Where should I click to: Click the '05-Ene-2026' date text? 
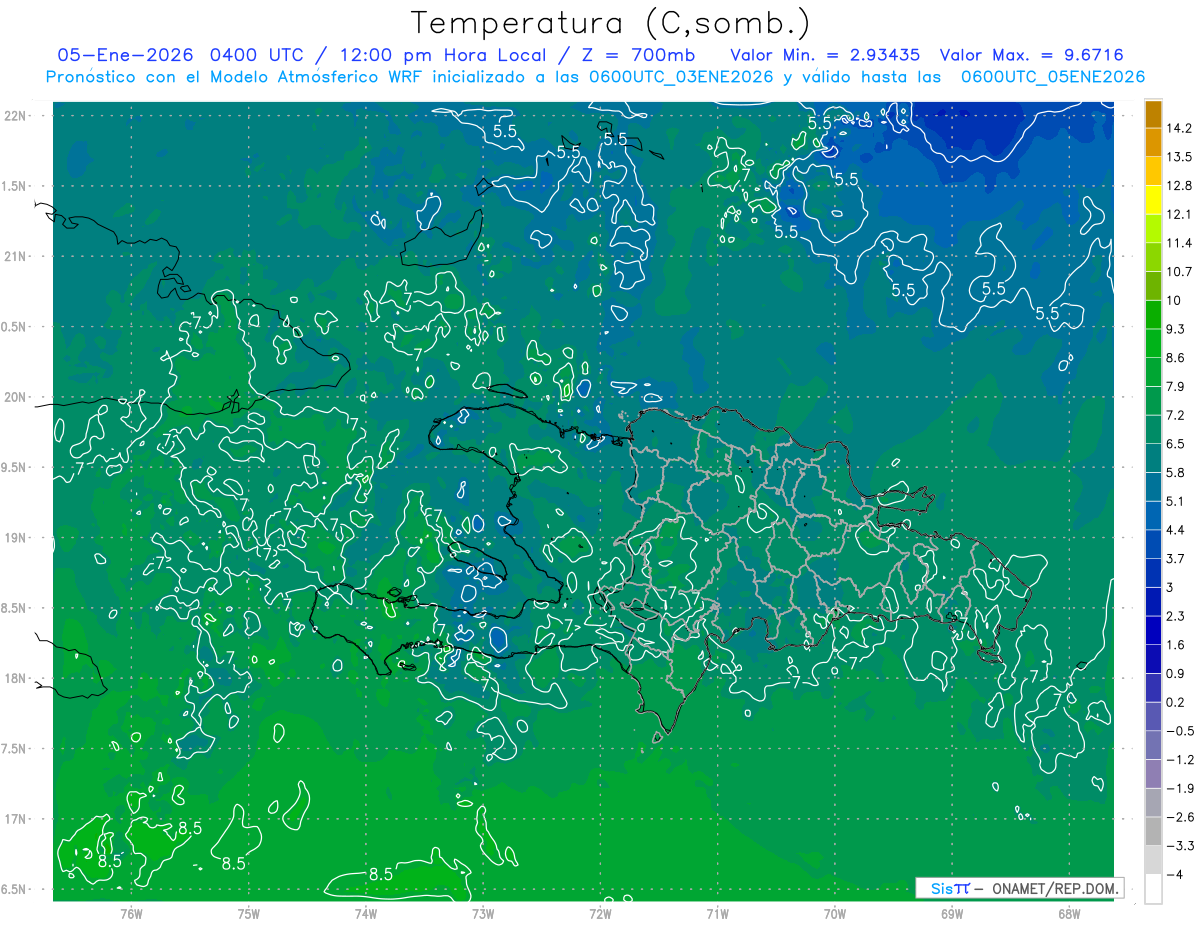tap(124, 54)
